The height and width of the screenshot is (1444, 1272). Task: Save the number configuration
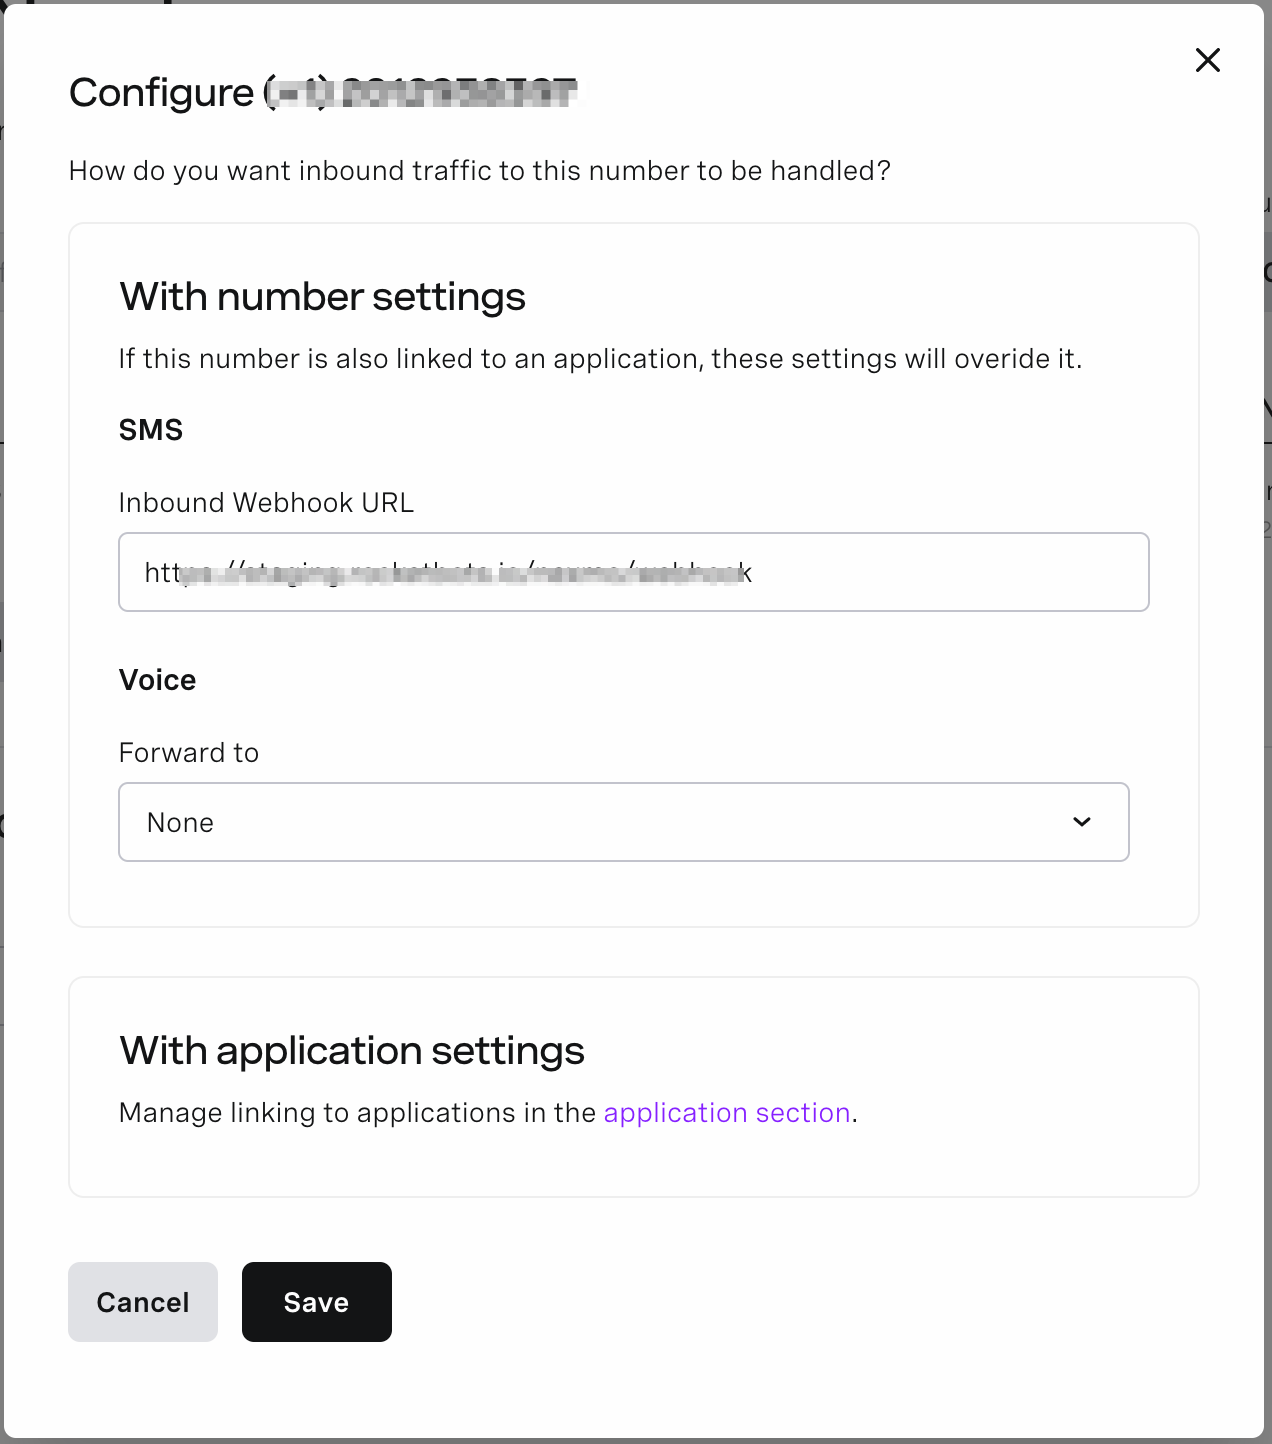[316, 1302]
